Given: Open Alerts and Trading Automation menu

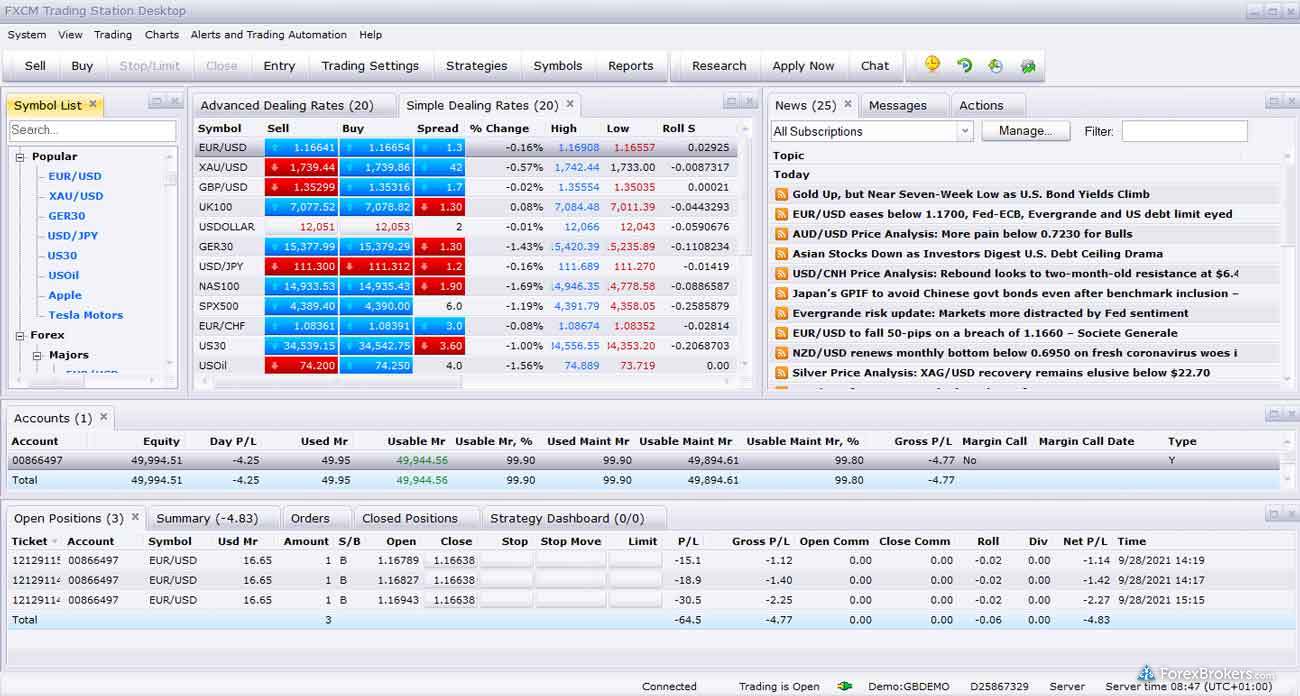Looking at the screenshot, I should (269, 34).
